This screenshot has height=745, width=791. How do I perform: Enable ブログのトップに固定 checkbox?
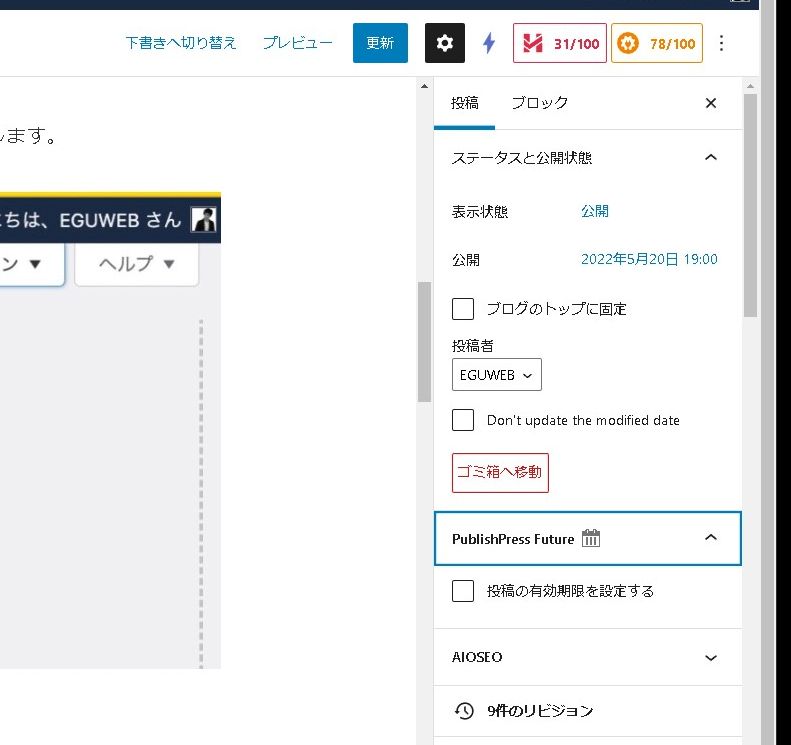coord(463,308)
